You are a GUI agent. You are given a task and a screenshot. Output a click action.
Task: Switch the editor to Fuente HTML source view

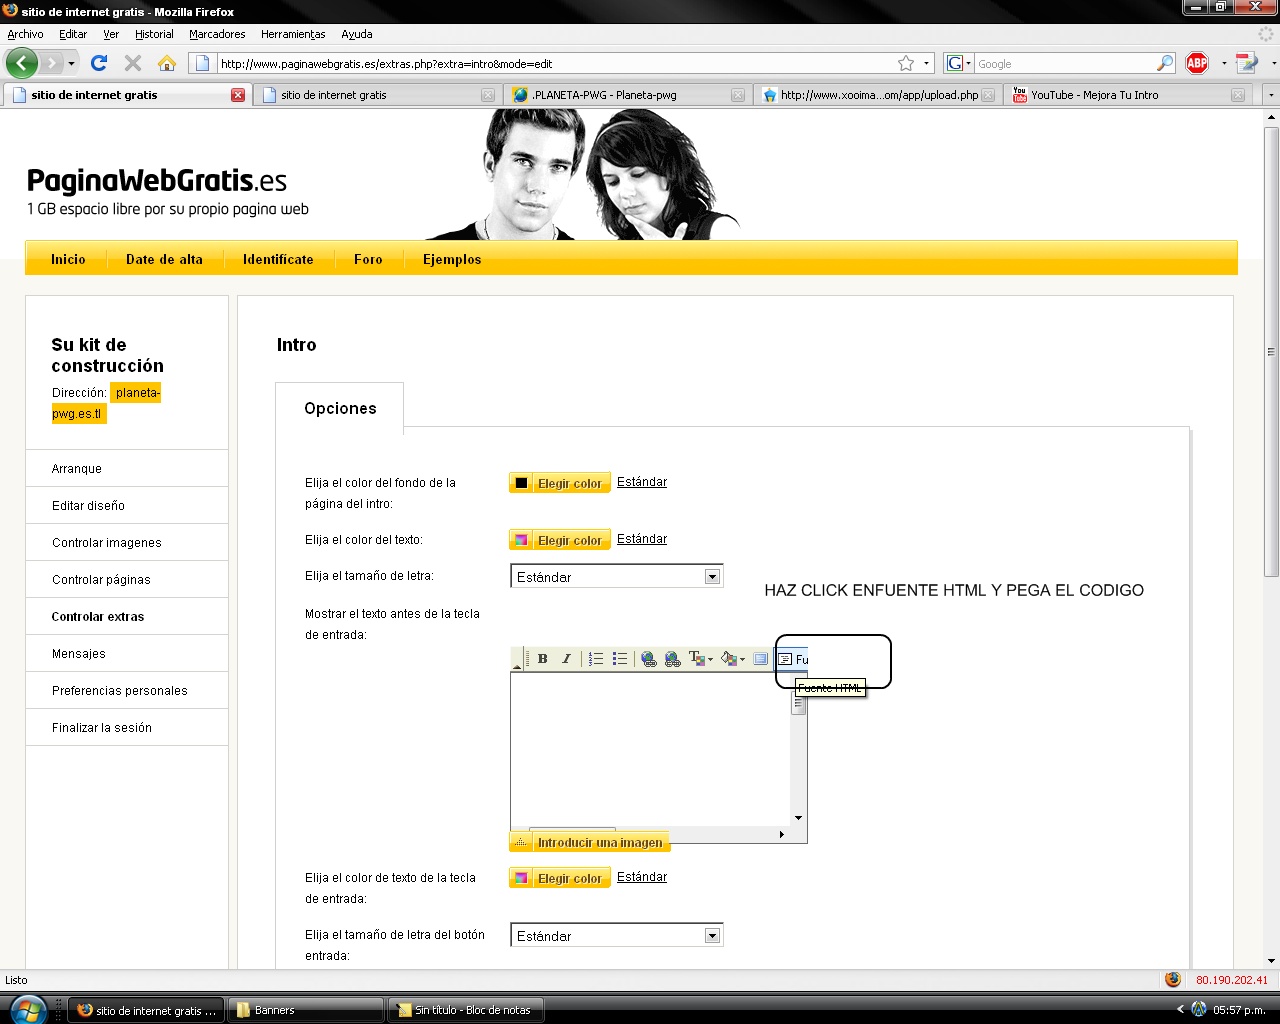(x=793, y=659)
